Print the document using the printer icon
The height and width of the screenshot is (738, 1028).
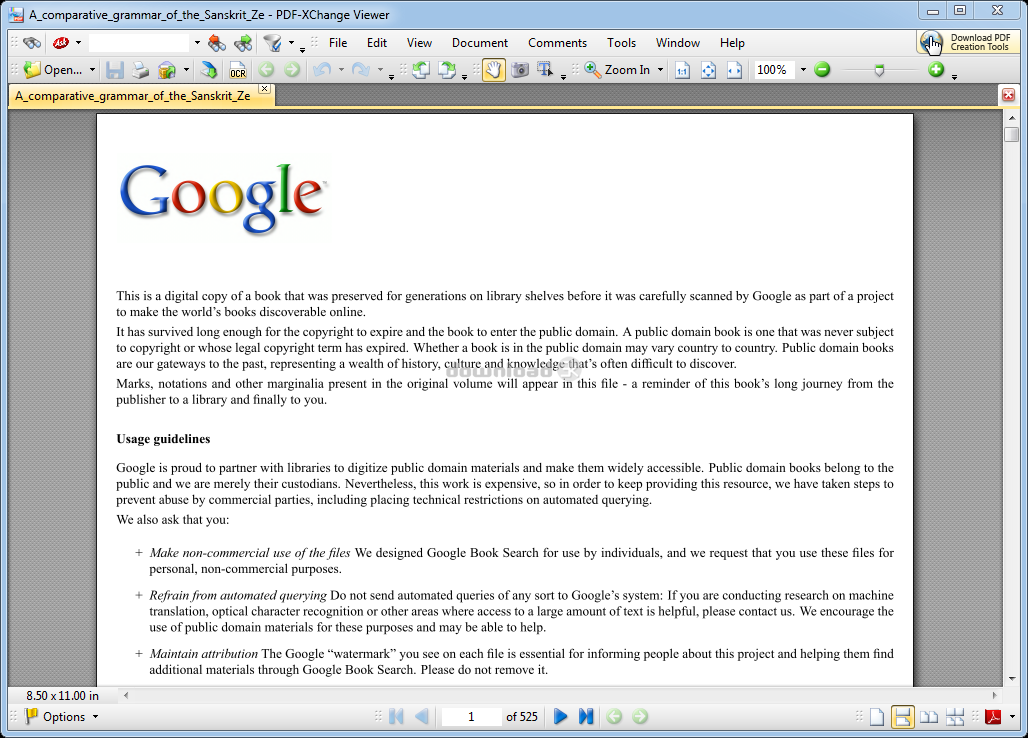pyautogui.click(x=141, y=70)
